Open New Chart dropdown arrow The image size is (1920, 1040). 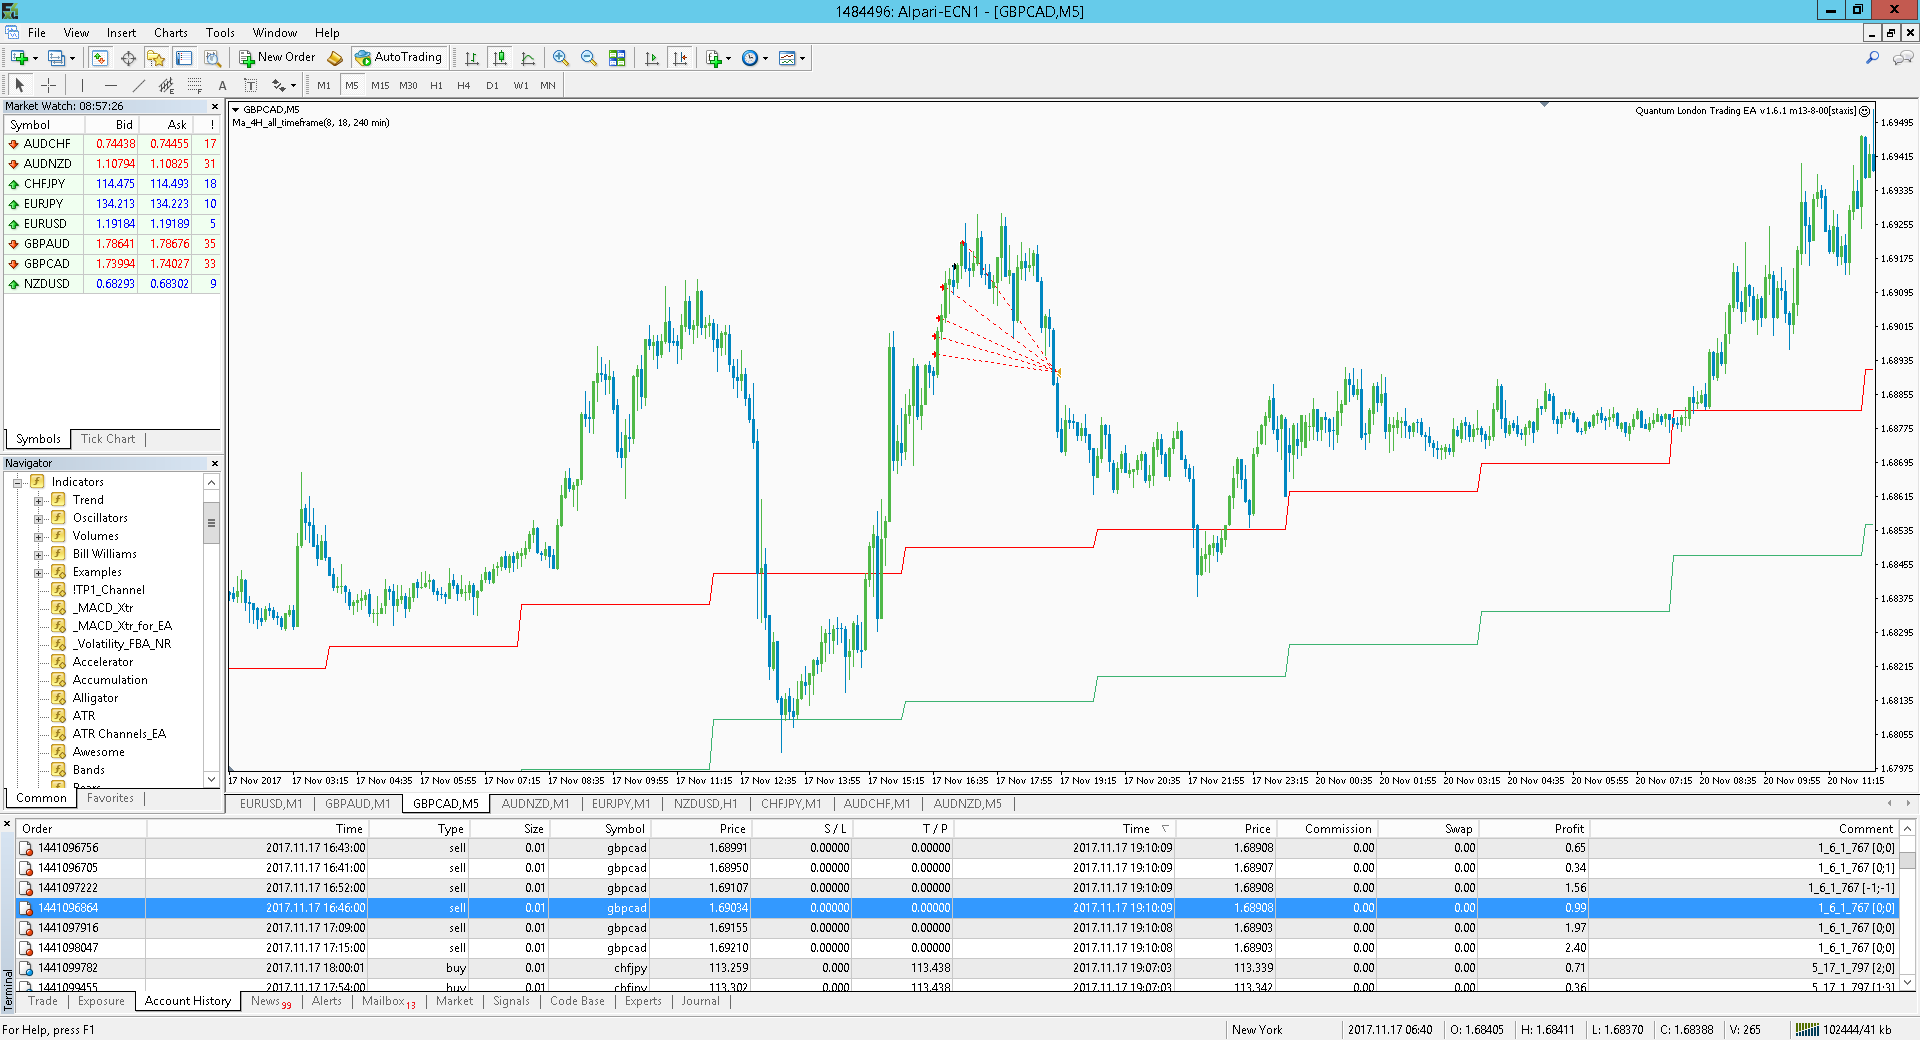tap(35, 58)
